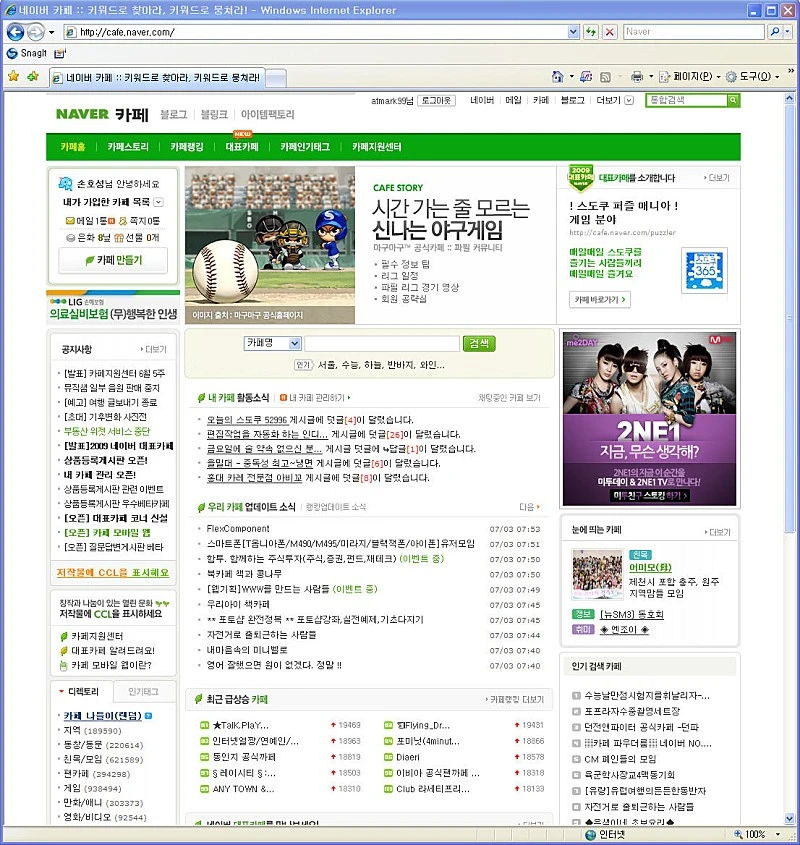Click the 다음 link in cafe updates
800x845 pixels.
tap(529, 507)
